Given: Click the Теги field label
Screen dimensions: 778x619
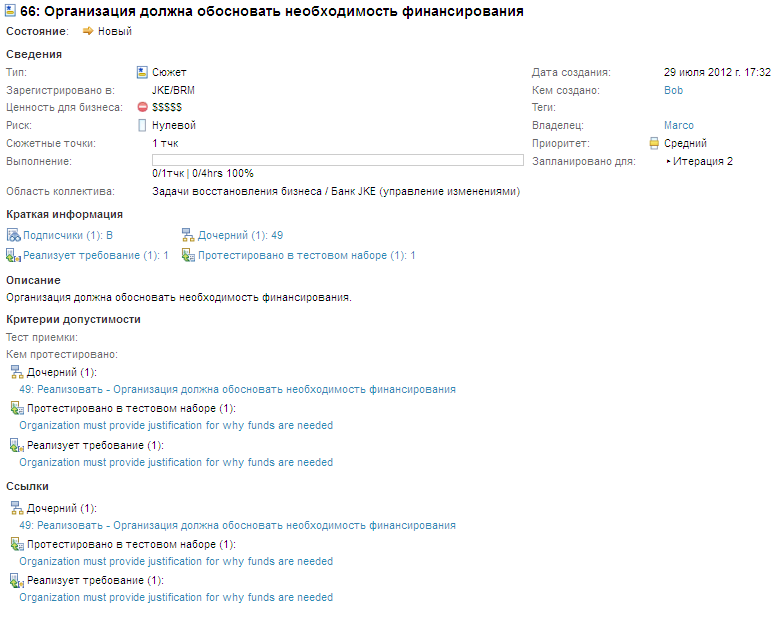Looking at the screenshot, I should click(x=544, y=107).
